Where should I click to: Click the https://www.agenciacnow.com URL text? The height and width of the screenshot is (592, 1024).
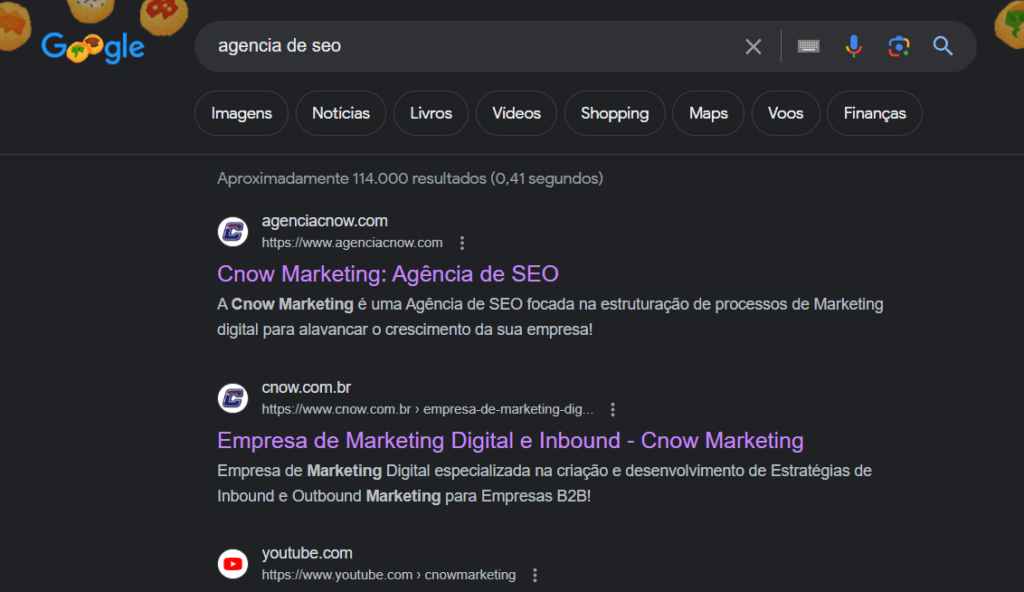[352, 242]
